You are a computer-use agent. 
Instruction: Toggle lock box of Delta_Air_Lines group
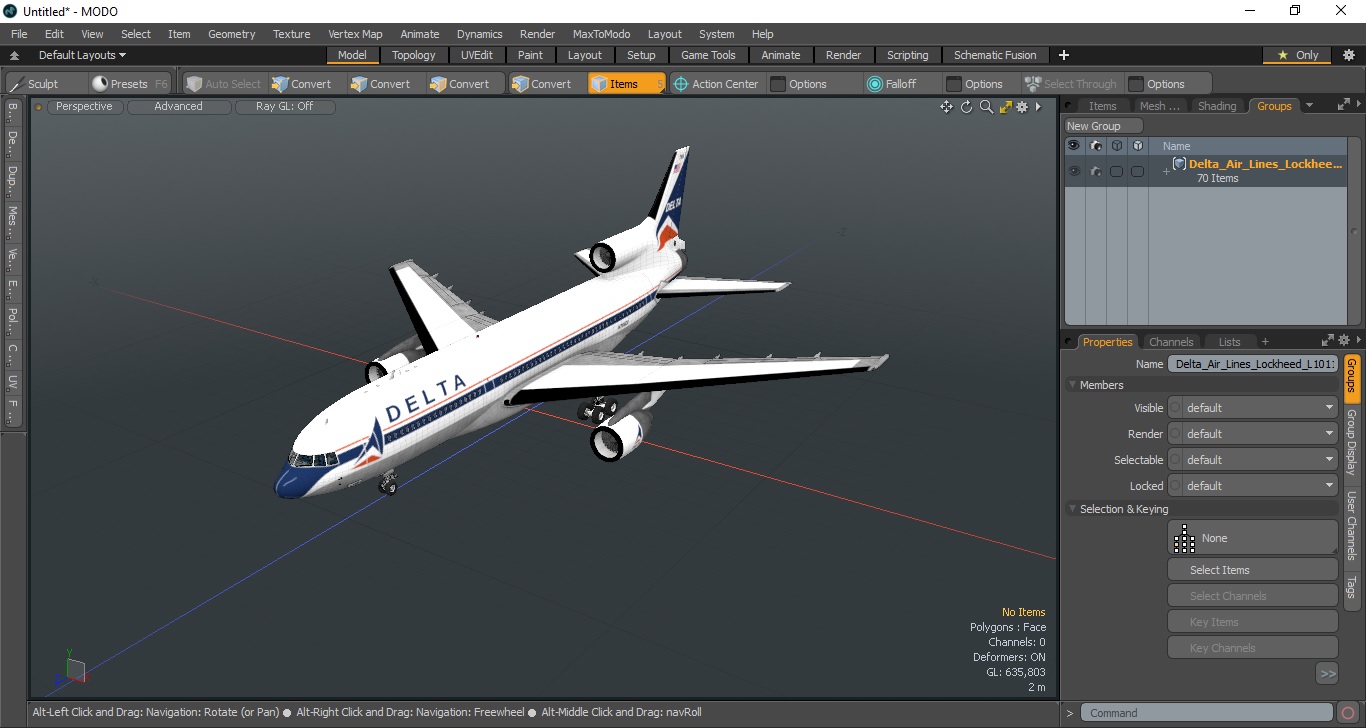pos(1137,171)
